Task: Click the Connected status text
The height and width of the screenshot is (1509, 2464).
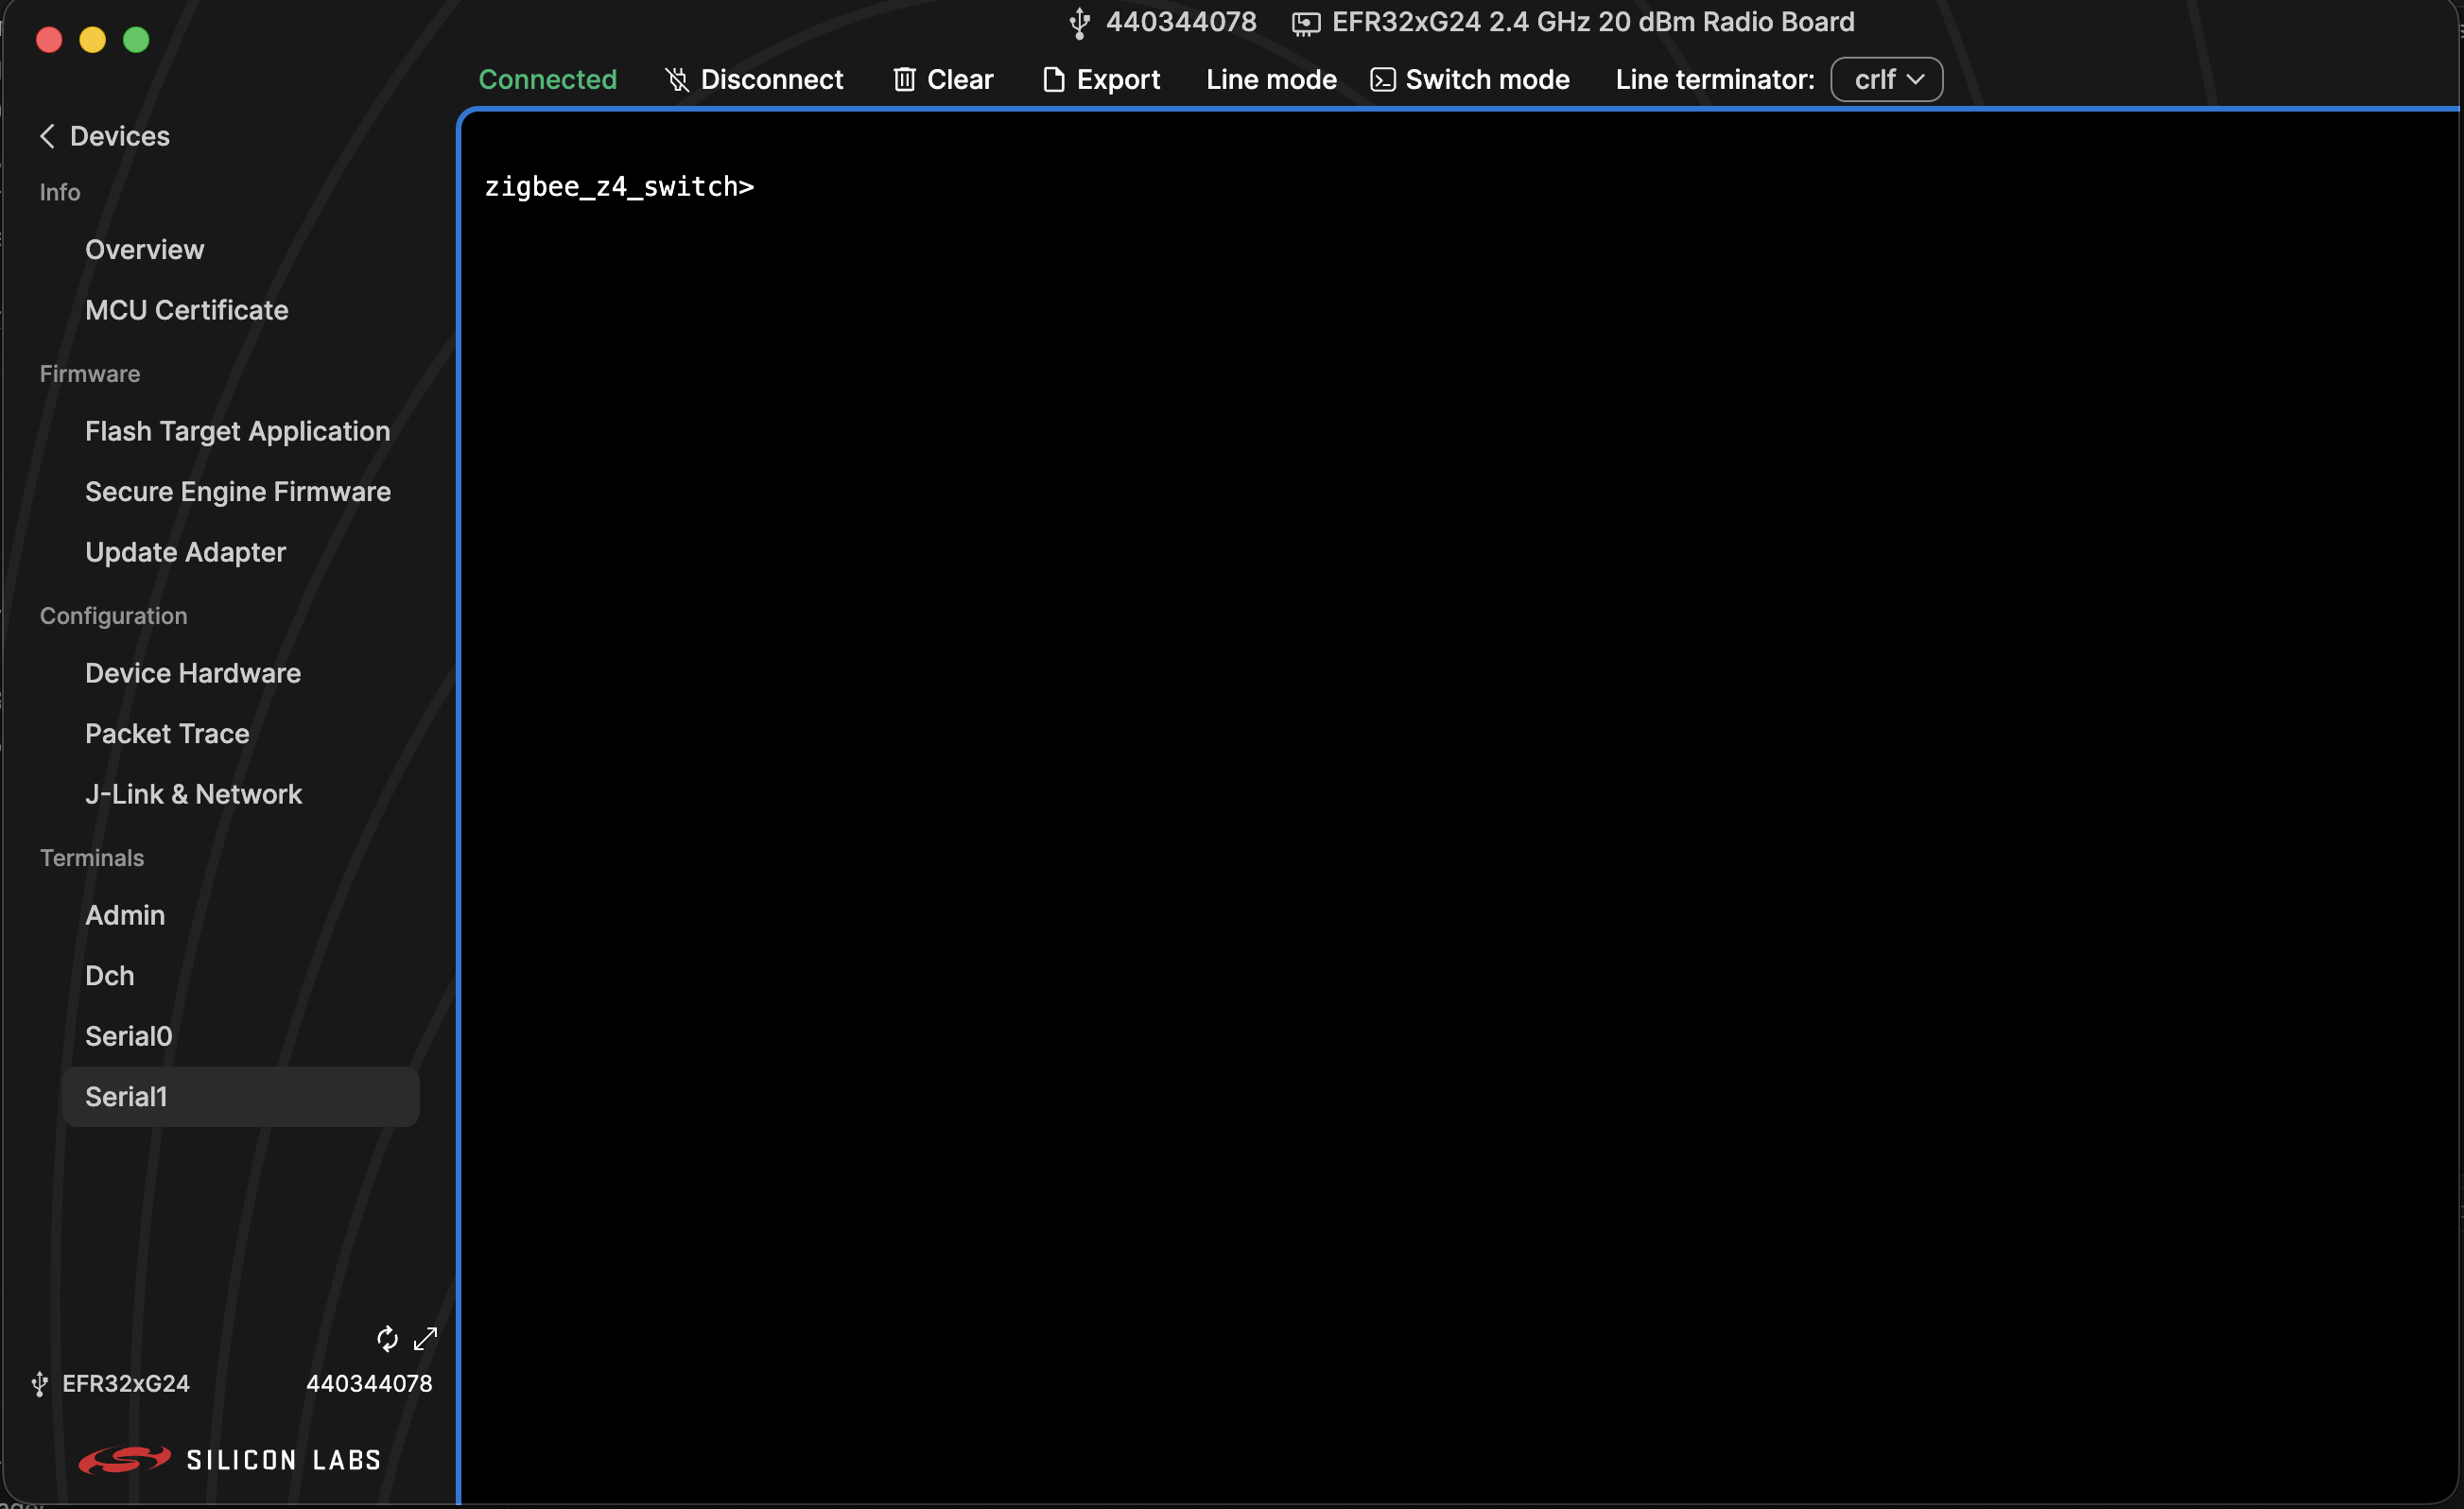Action: point(547,79)
